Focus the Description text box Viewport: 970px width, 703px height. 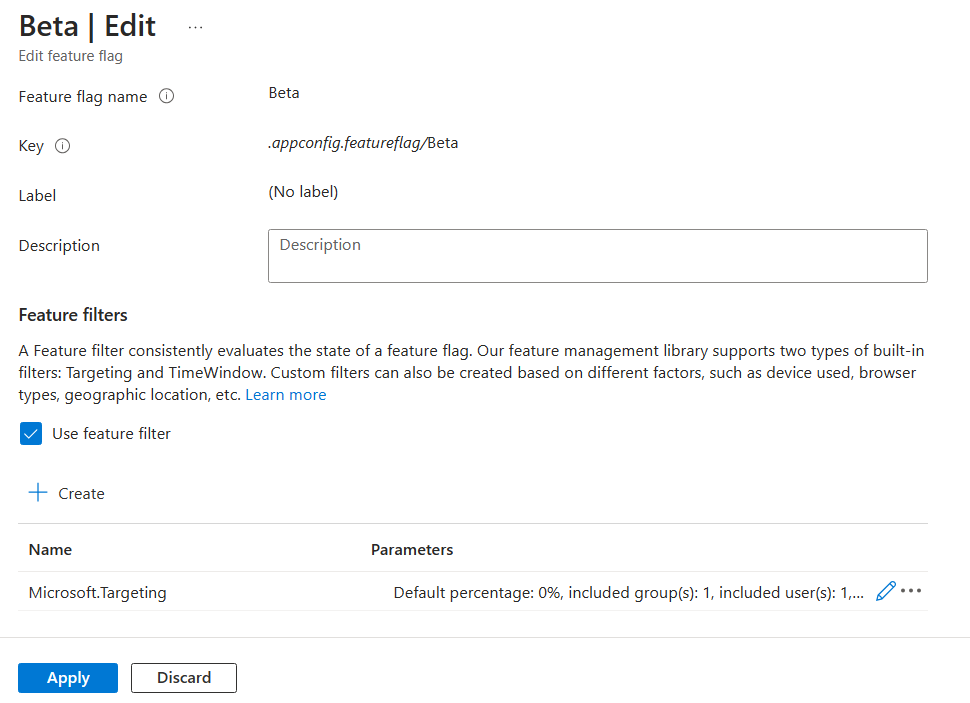[597, 256]
